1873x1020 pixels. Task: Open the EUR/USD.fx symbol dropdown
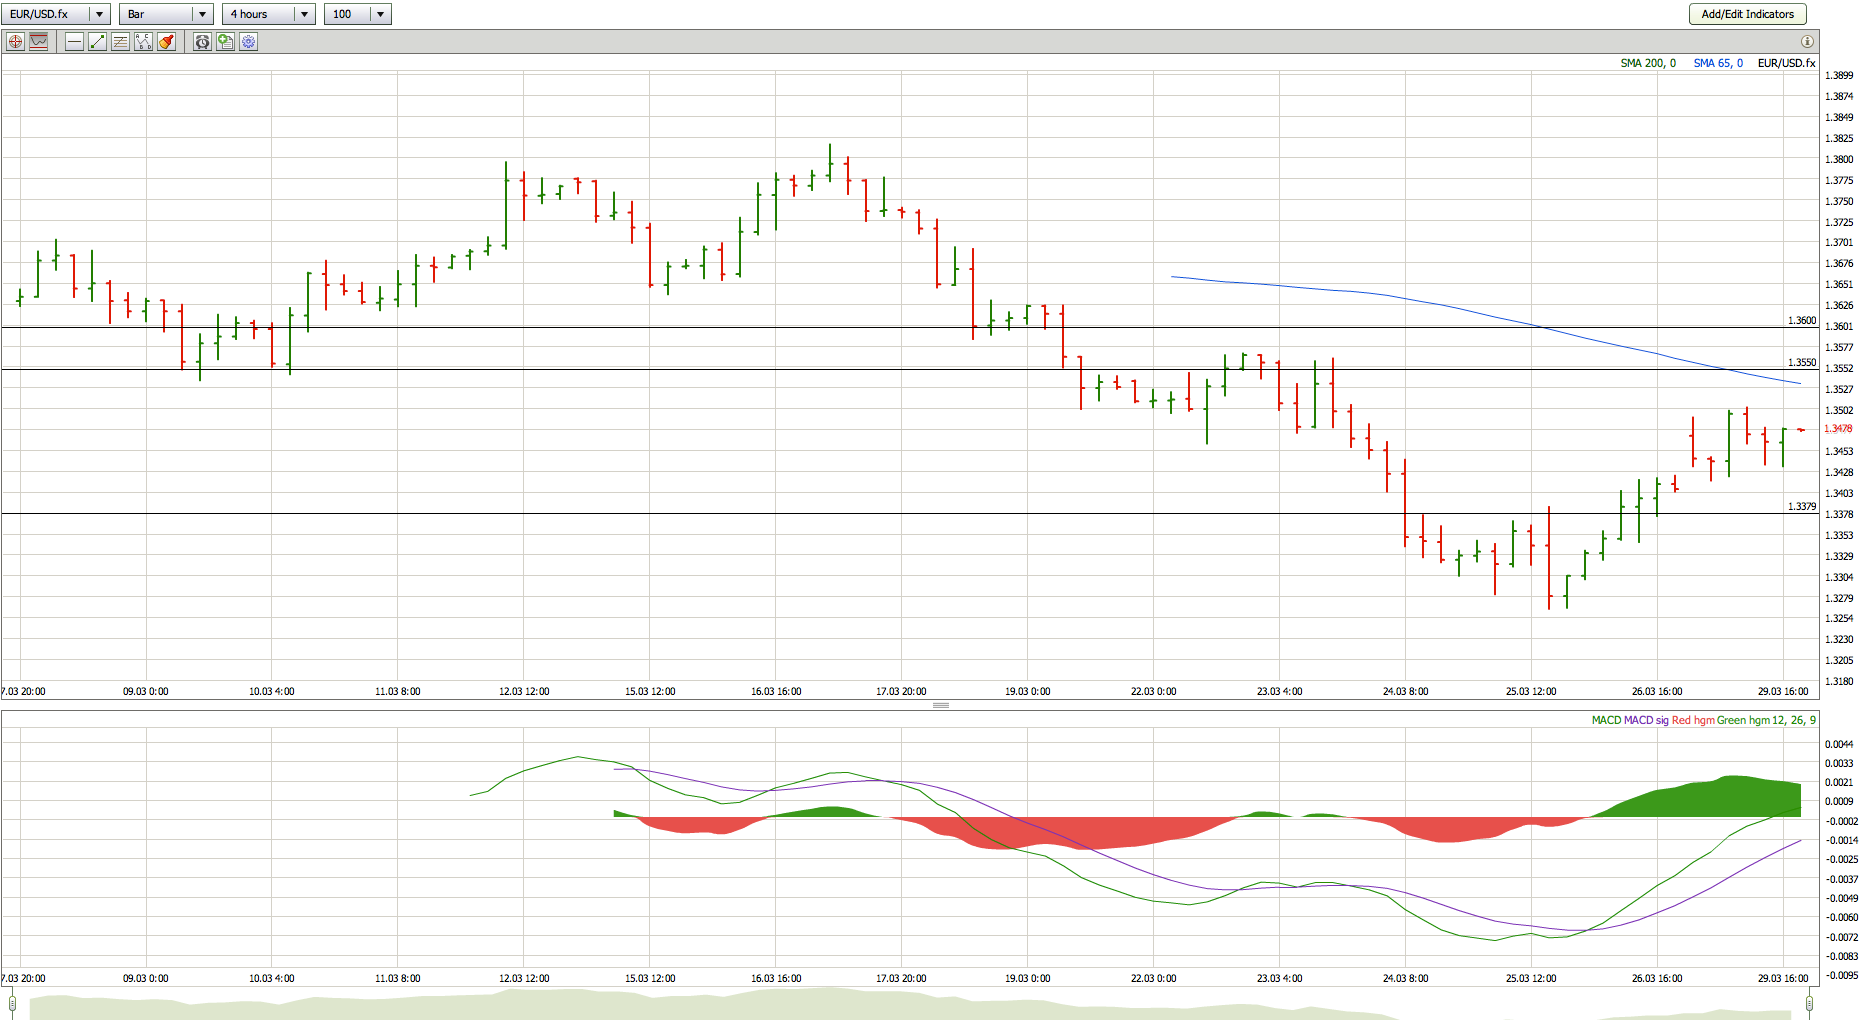pyautogui.click(x=99, y=14)
